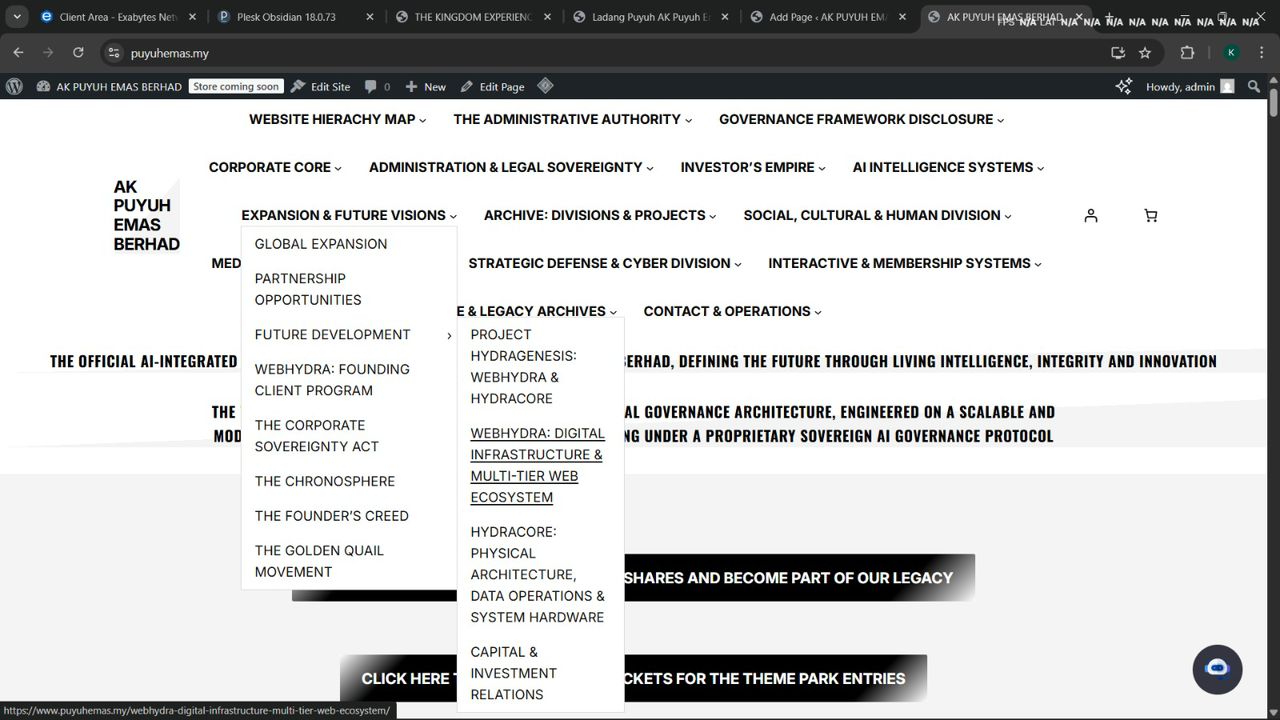Open Contact & Operations dropdown menu
Screen dimensions: 1280x720
732,311
